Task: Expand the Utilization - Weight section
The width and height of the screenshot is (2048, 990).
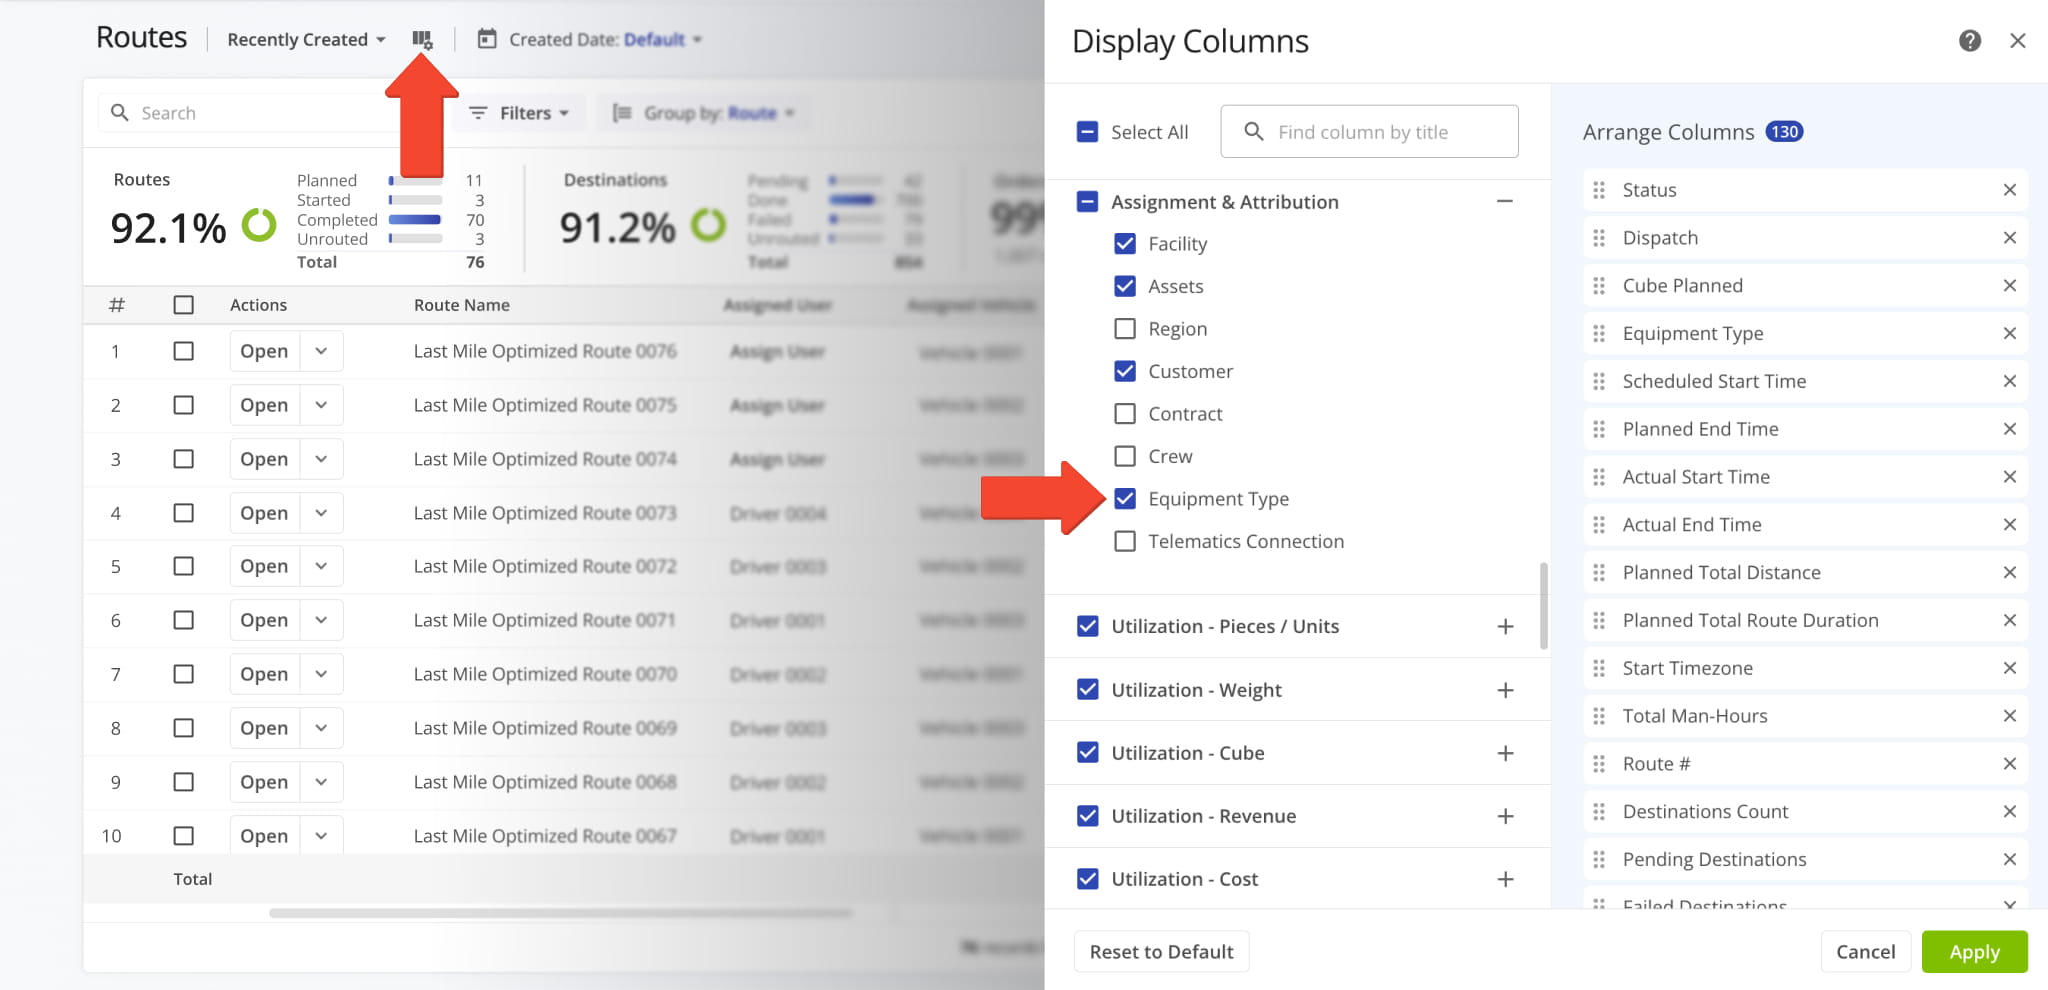Action: (x=1505, y=690)
